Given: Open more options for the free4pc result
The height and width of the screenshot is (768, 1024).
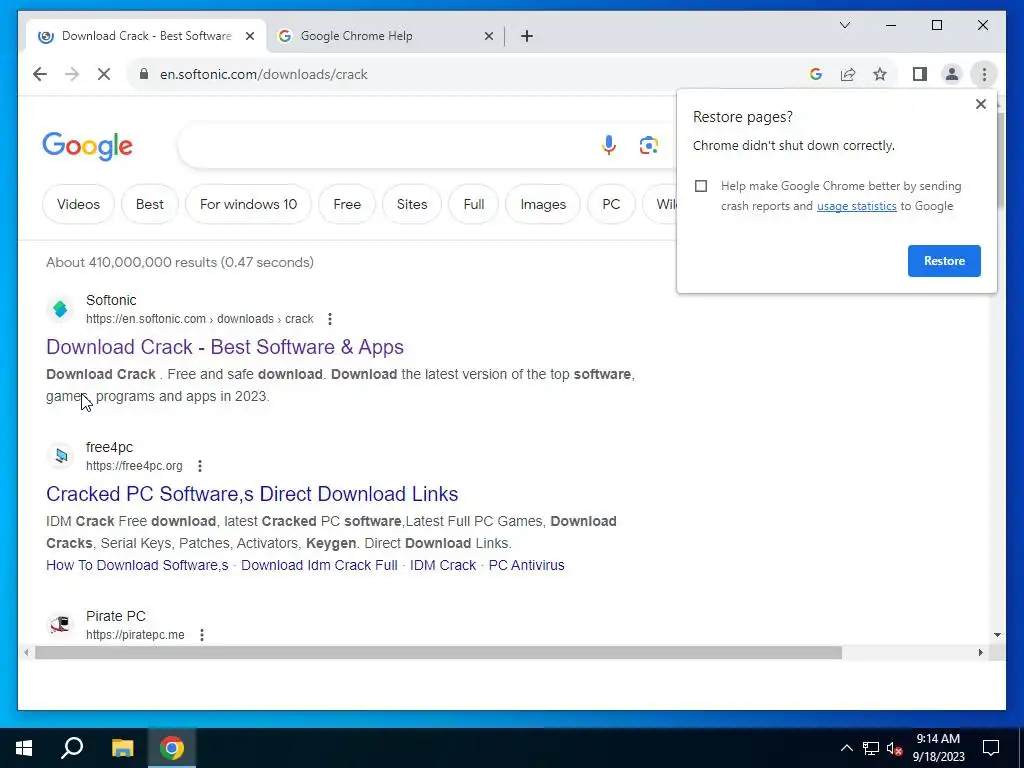Looking at the screenshot, I should [x=200, y=466].
